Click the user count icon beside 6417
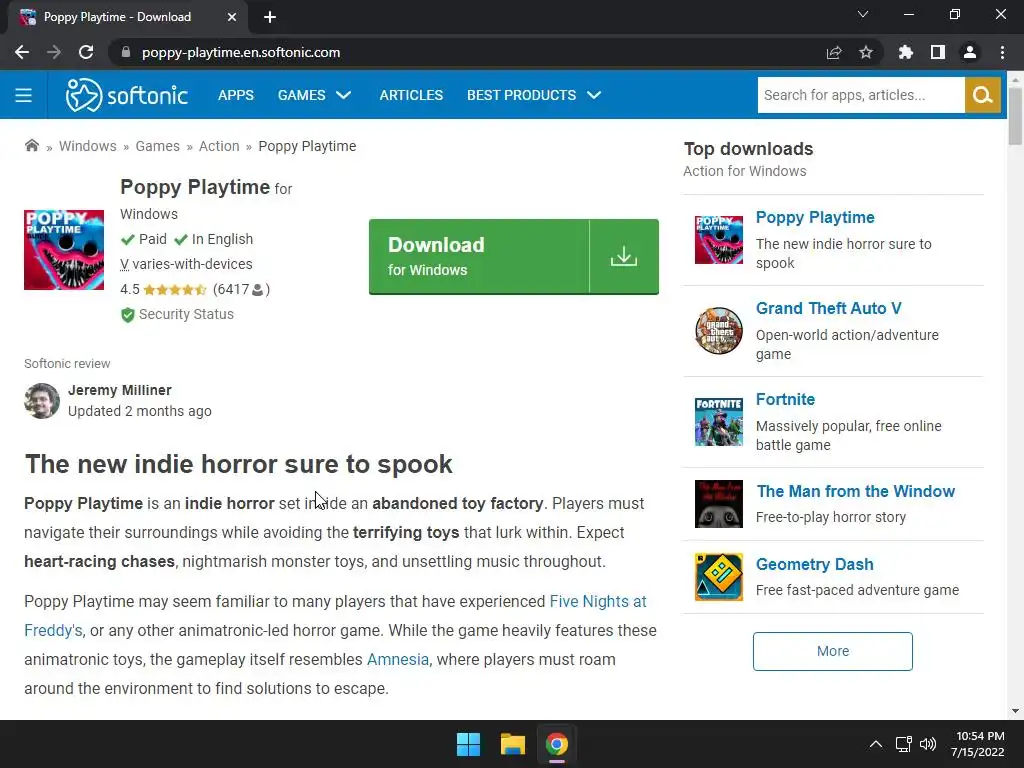The width and height of the screenshot is (1024, 768). click(x=257, y=289)
